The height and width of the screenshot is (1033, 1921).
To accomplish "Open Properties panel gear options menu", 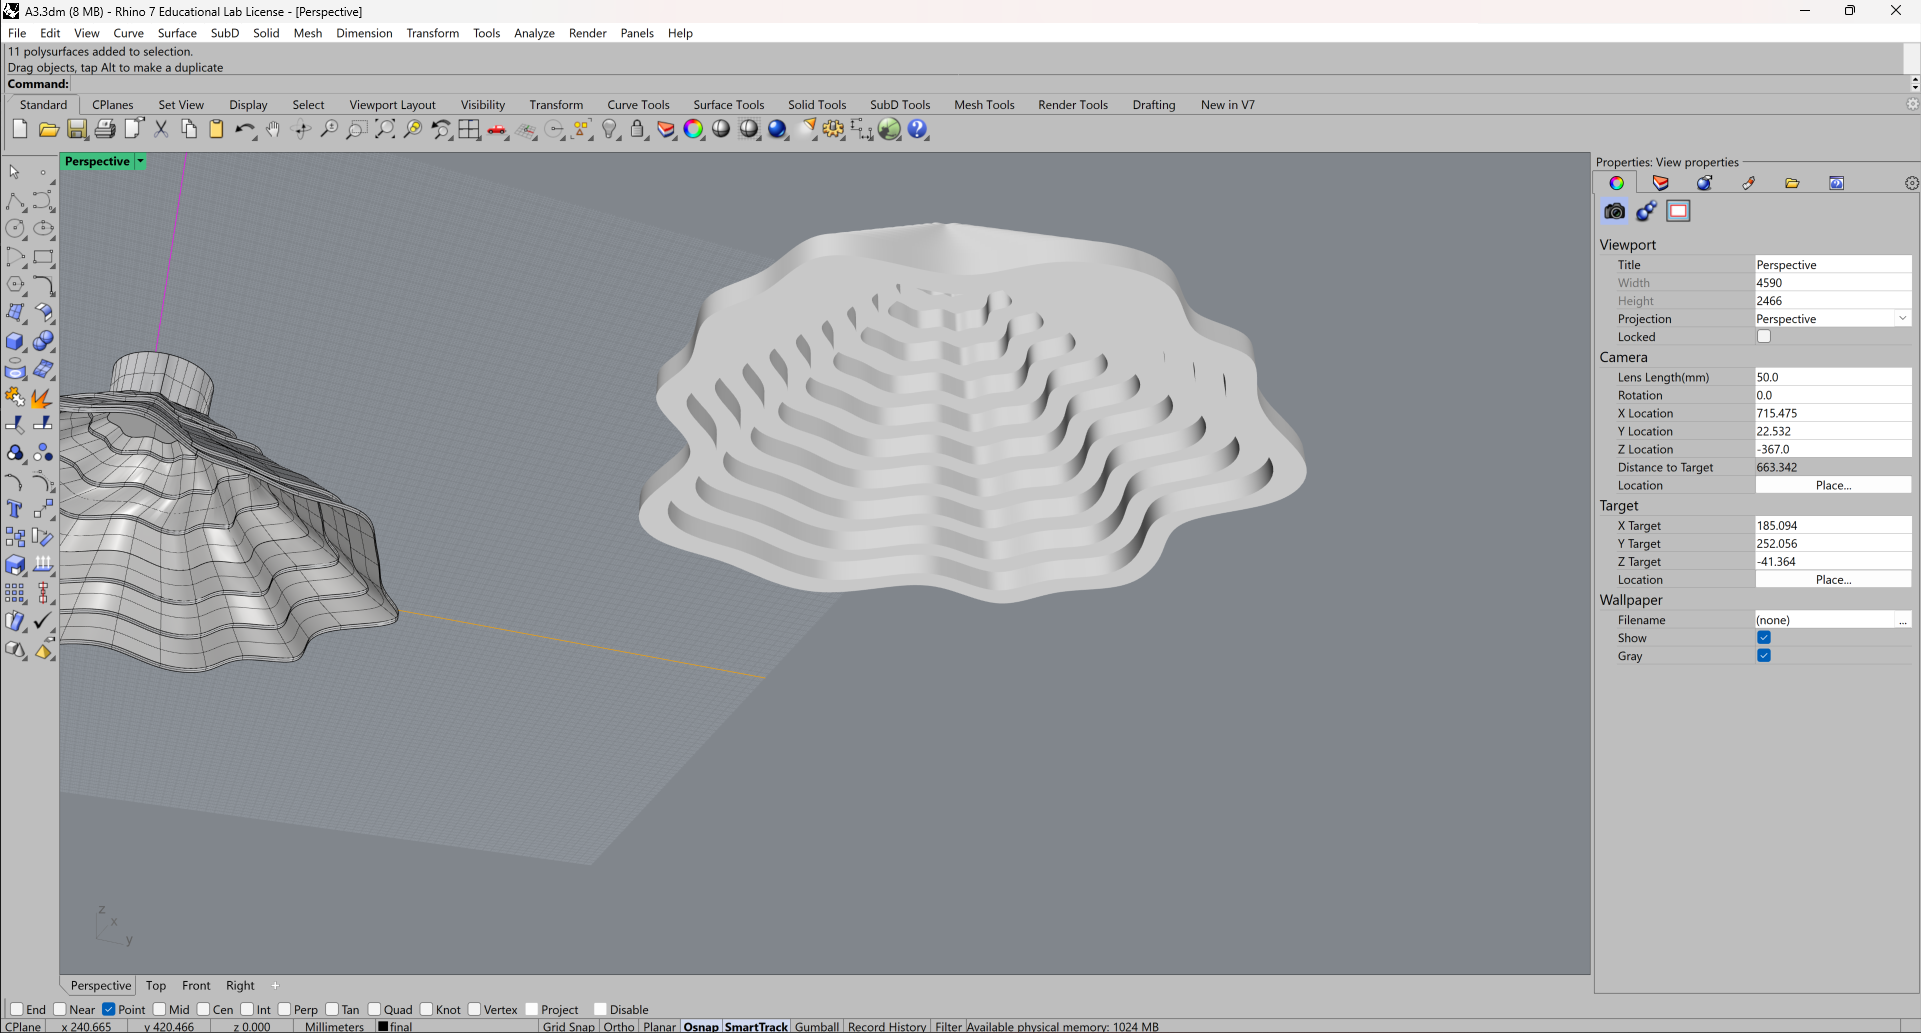I will click(x=1911, y=183).
